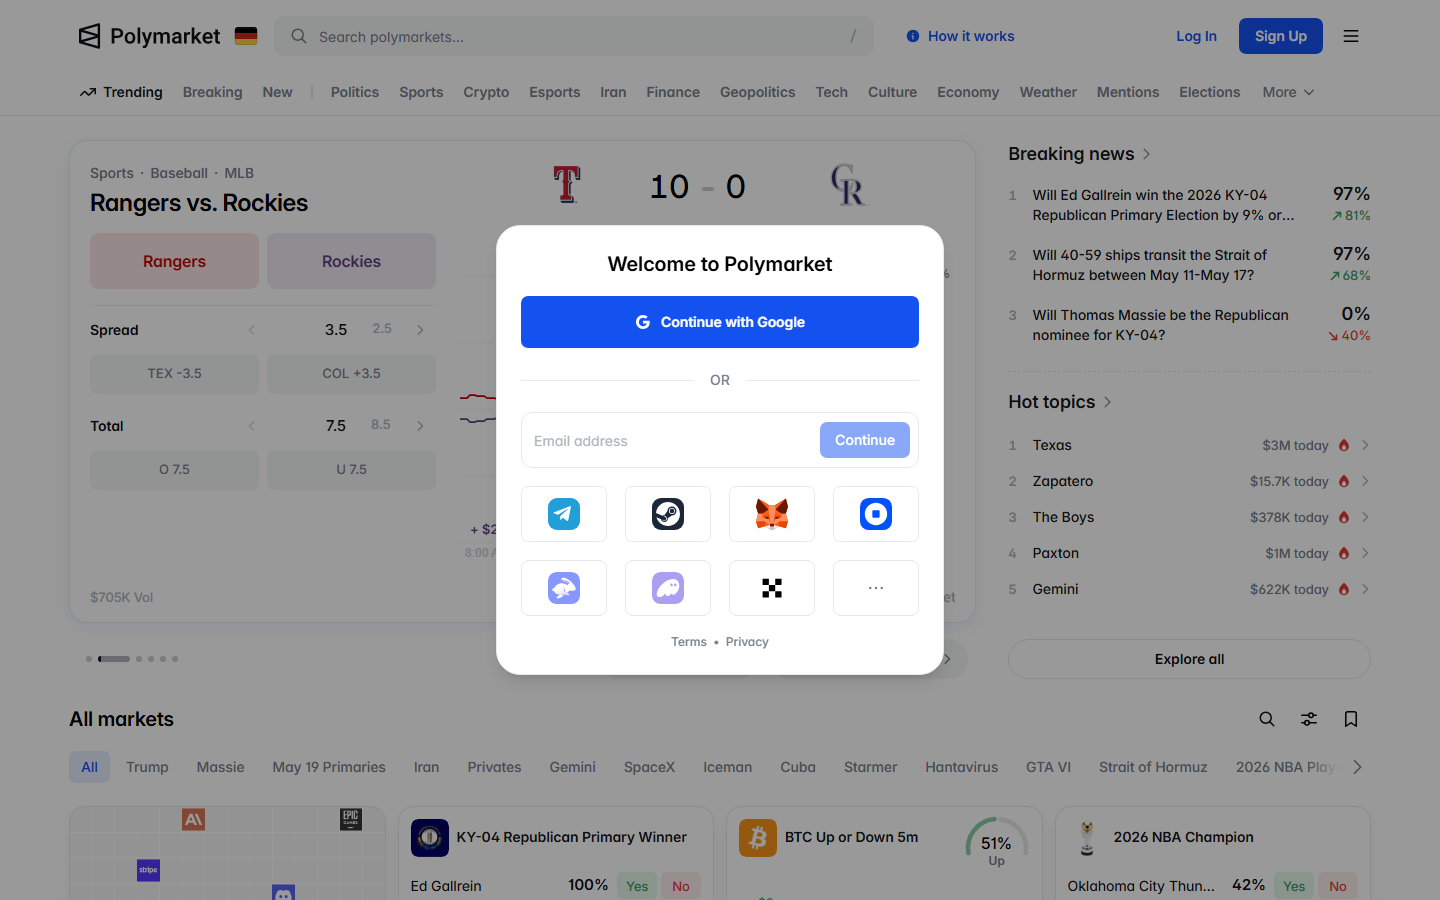Open bookmarked markets icon

click(1351, 719)
